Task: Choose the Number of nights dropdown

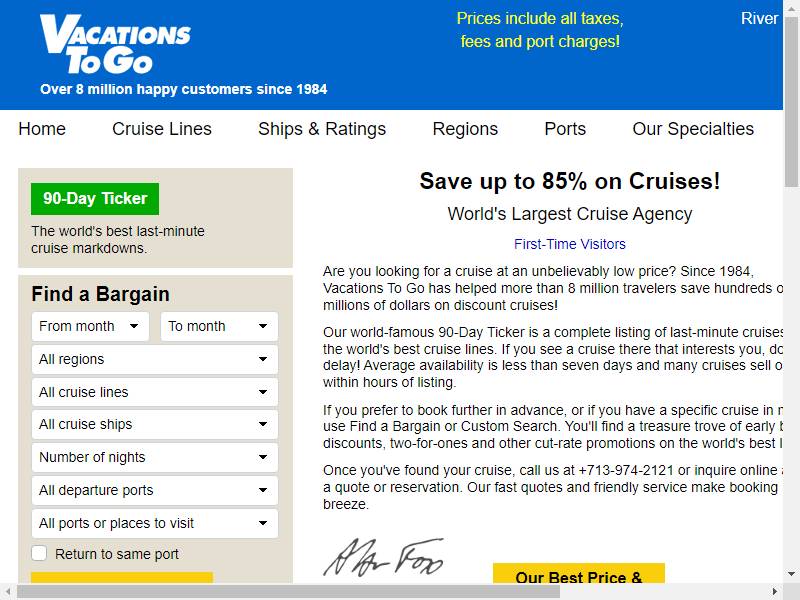Action: pyautogui.click(x=155, y=457)
